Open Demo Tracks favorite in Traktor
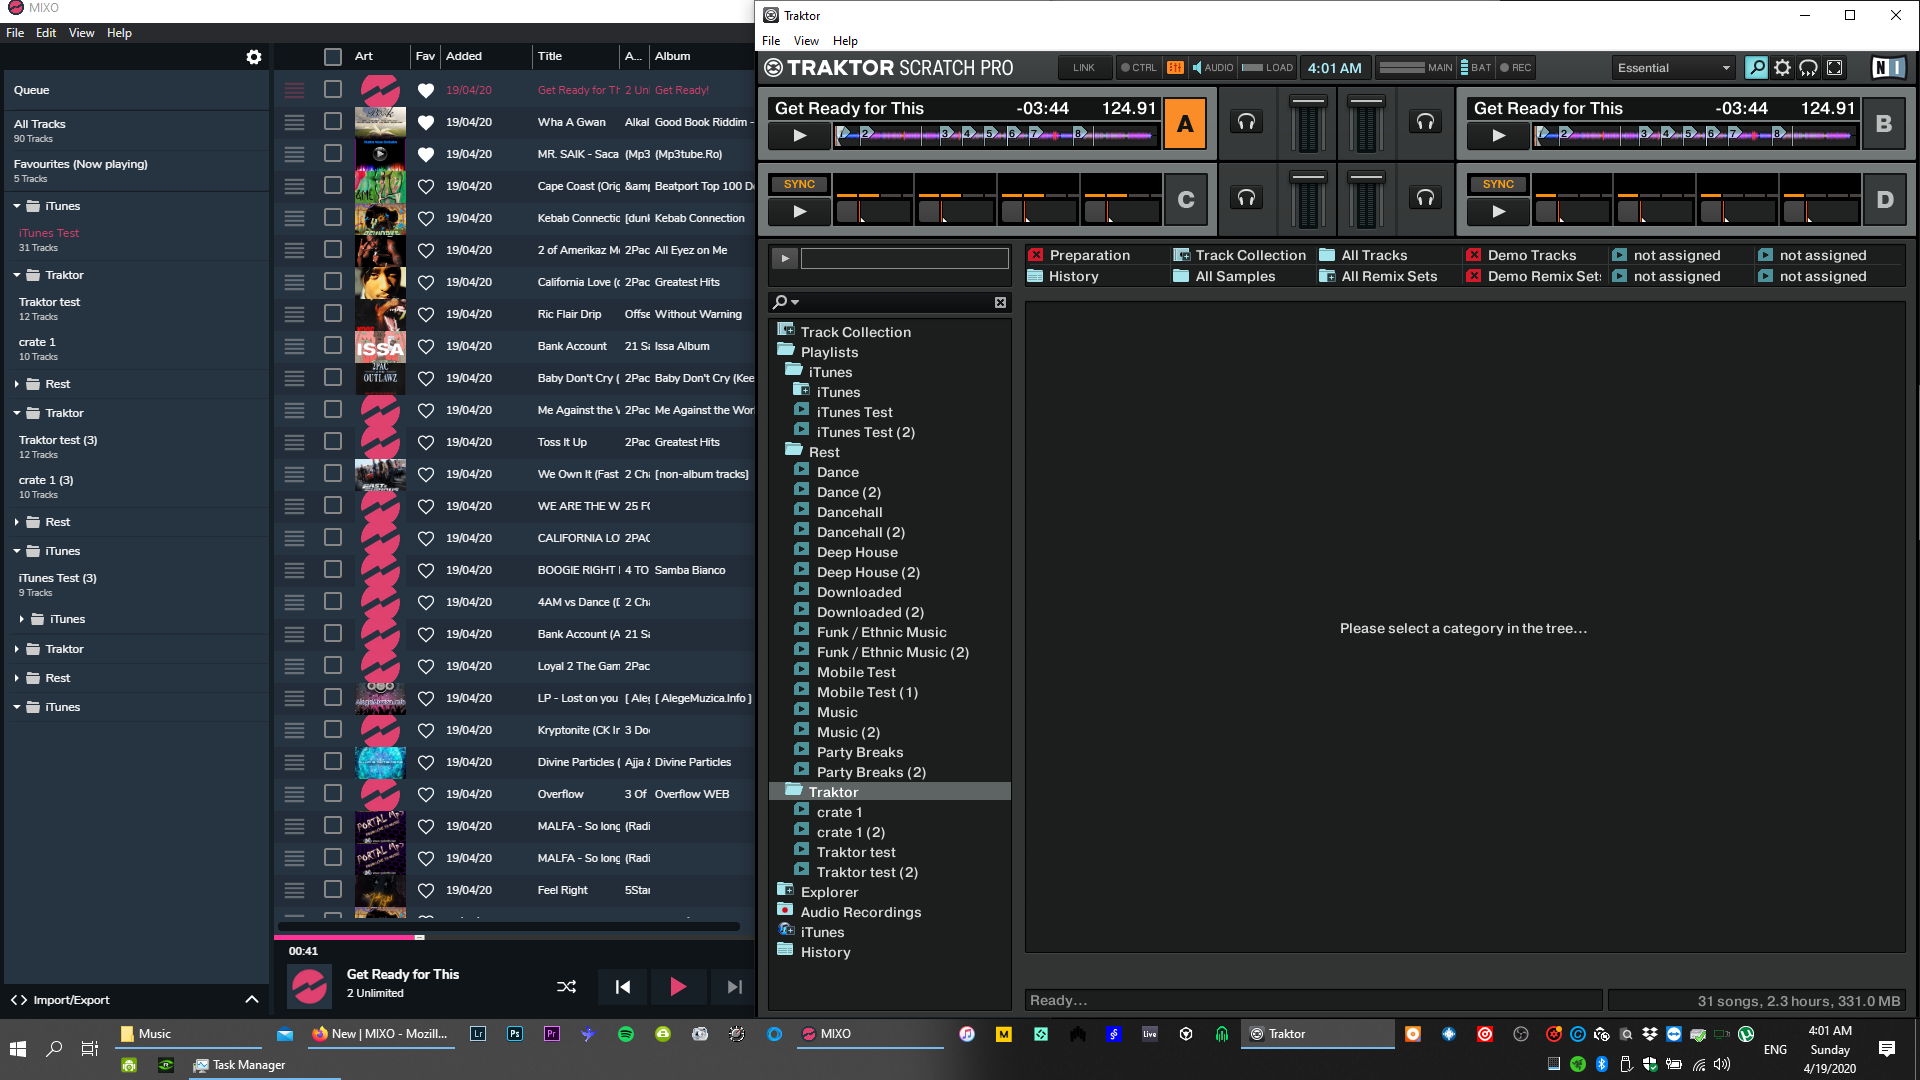Screen dimensions: 1920x1080 coord(1531,255)
